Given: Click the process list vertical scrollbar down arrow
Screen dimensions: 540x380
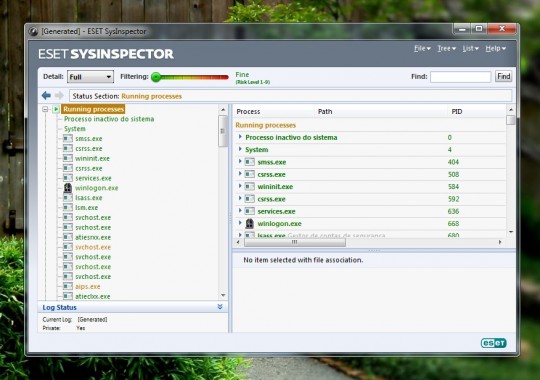Looking at the screenshot, I should [x=511, y=232].
